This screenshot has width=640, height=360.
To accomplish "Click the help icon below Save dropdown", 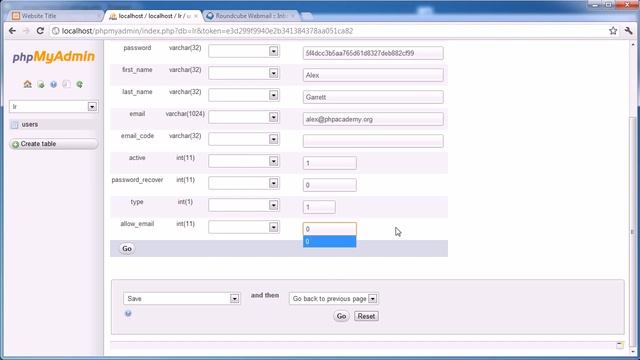I will coord(128,313).
